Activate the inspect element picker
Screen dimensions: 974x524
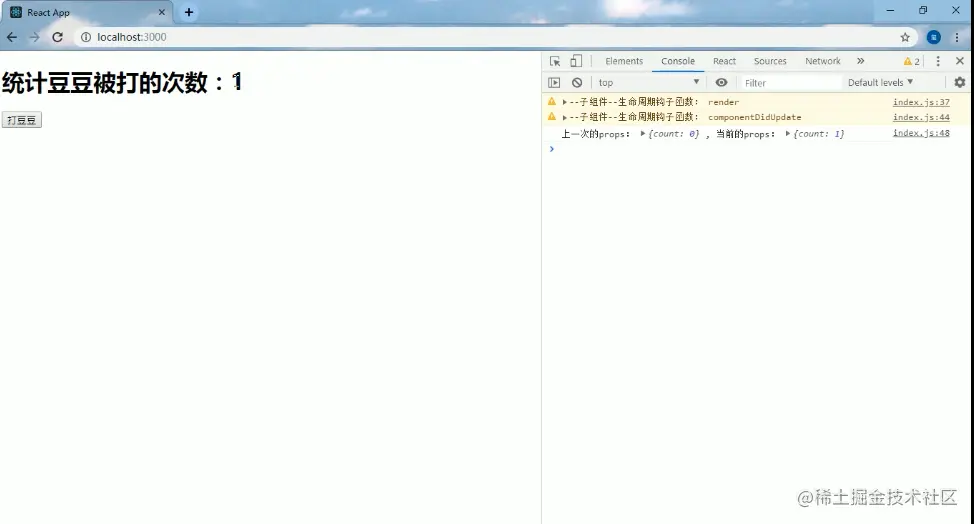coord(555,61)
